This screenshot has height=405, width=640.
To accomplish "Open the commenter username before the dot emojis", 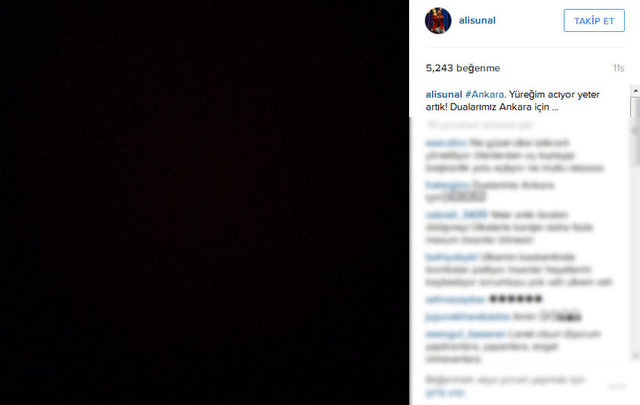I will point(455,299).
